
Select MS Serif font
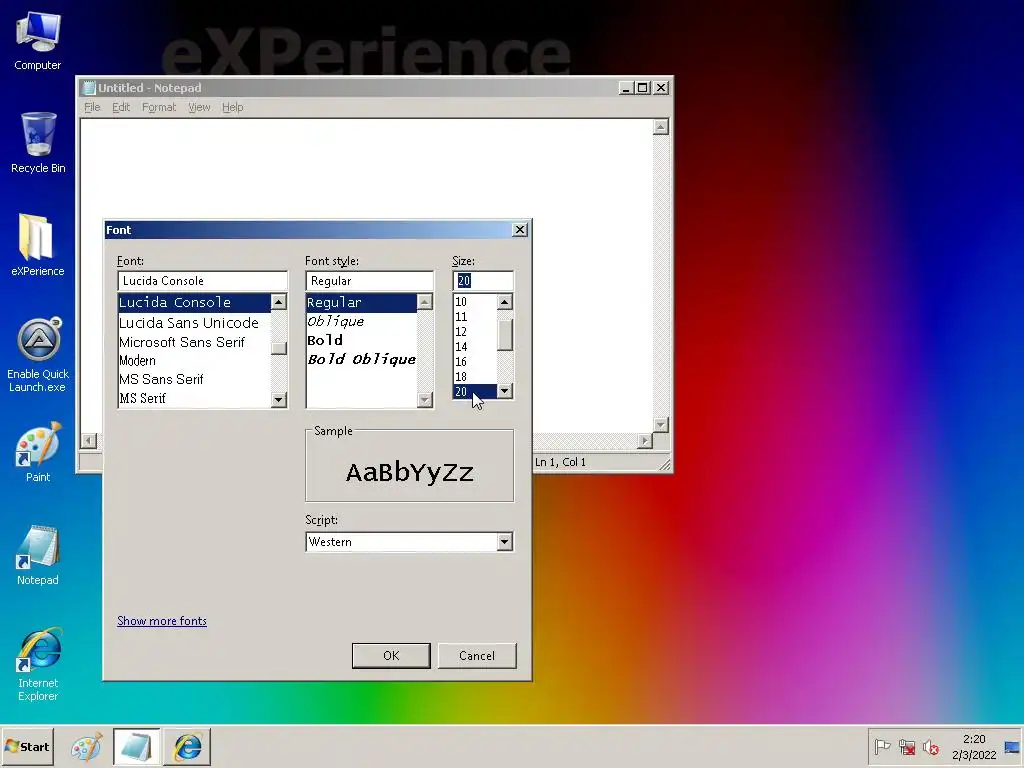coord(194,398)
